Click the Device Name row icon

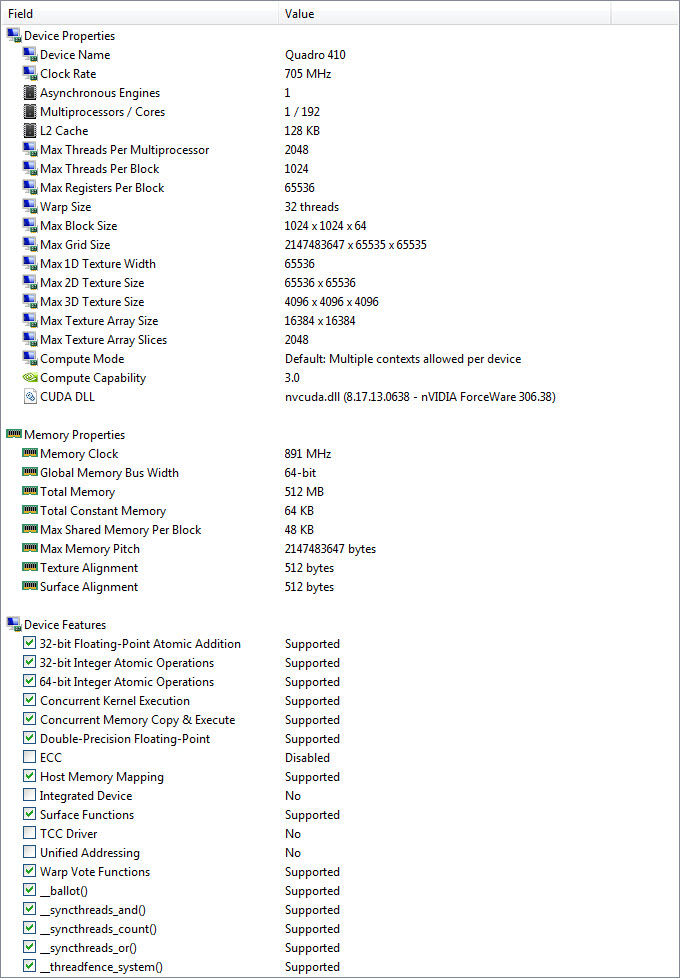(x=30, y=55)
